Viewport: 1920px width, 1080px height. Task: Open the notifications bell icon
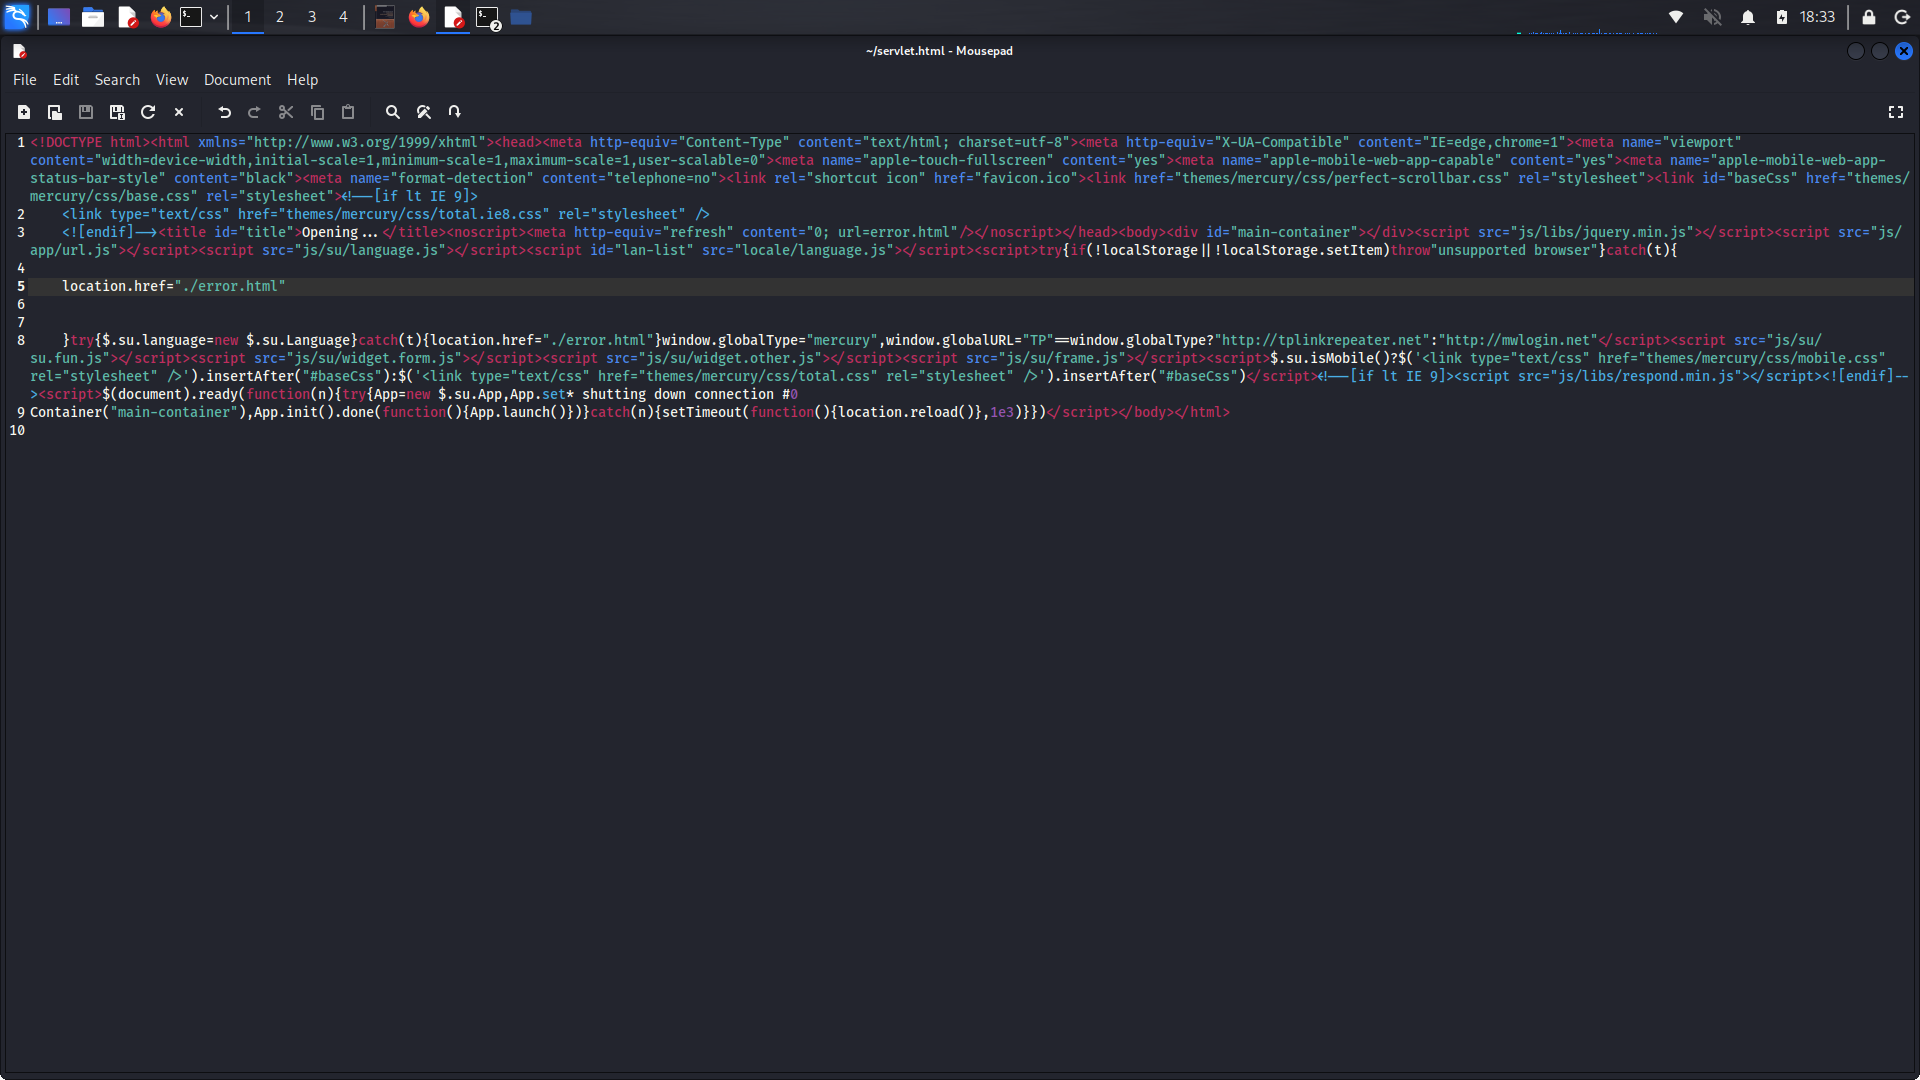click(1748, 17)
